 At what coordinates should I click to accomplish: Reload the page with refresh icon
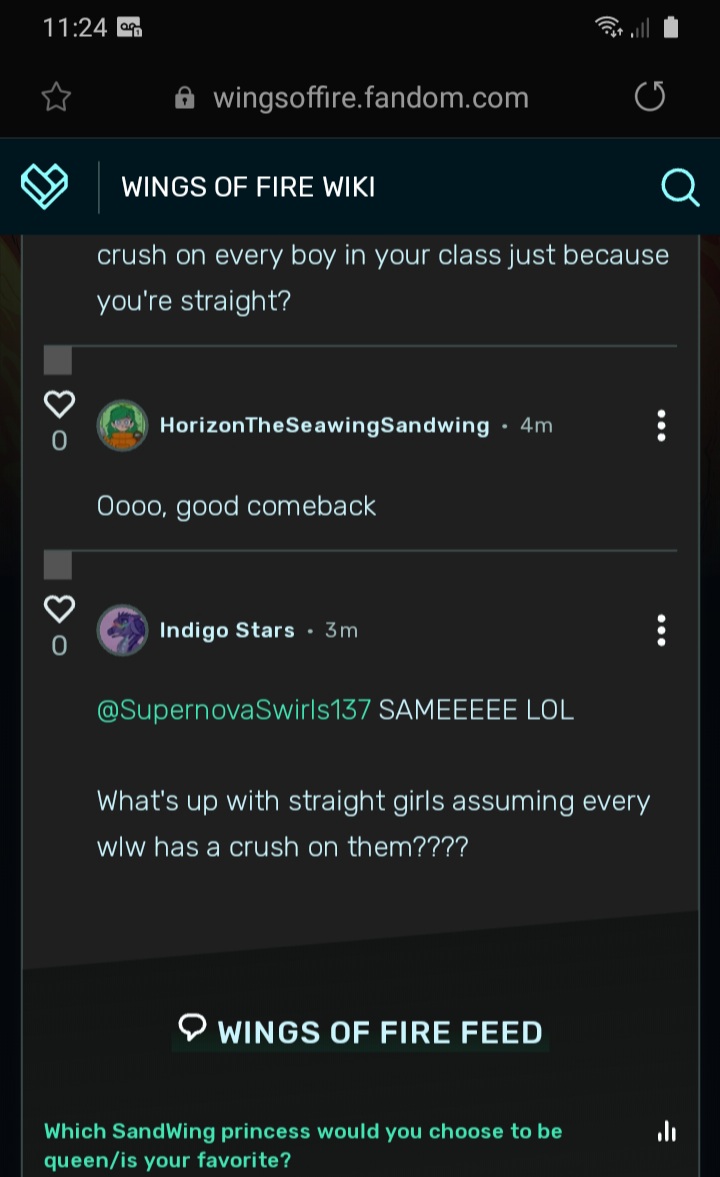pyautogui.click(x=650, y=97)
